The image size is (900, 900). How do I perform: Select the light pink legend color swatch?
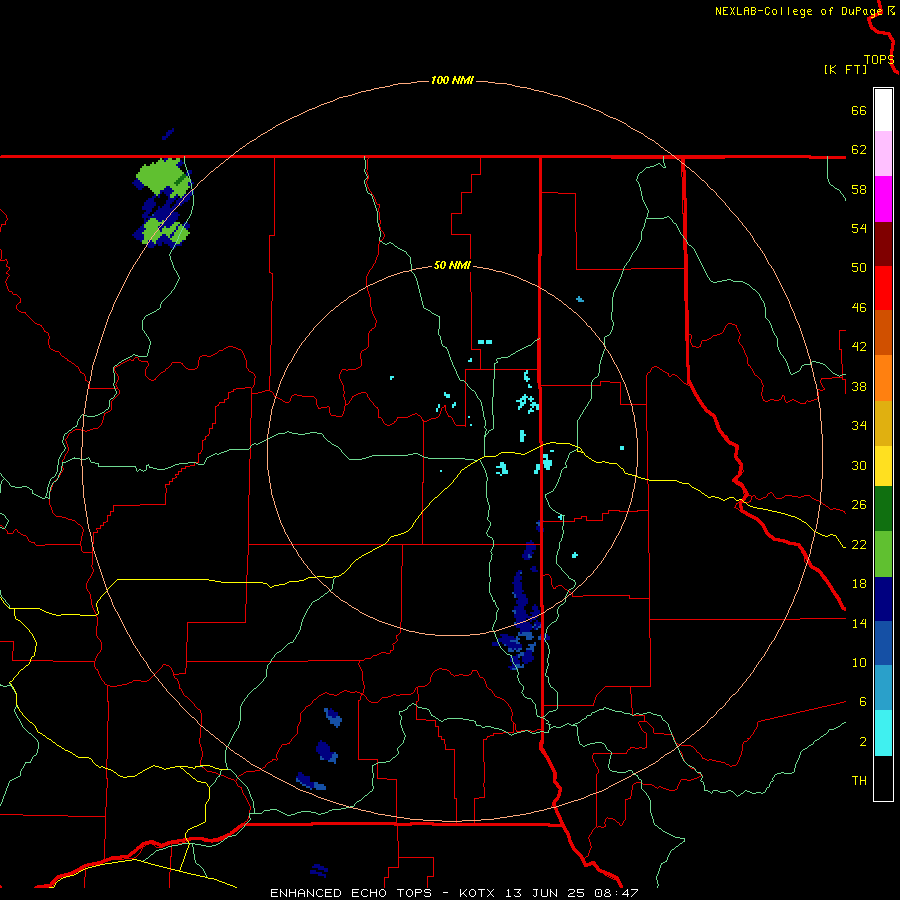tap(883, 154)
